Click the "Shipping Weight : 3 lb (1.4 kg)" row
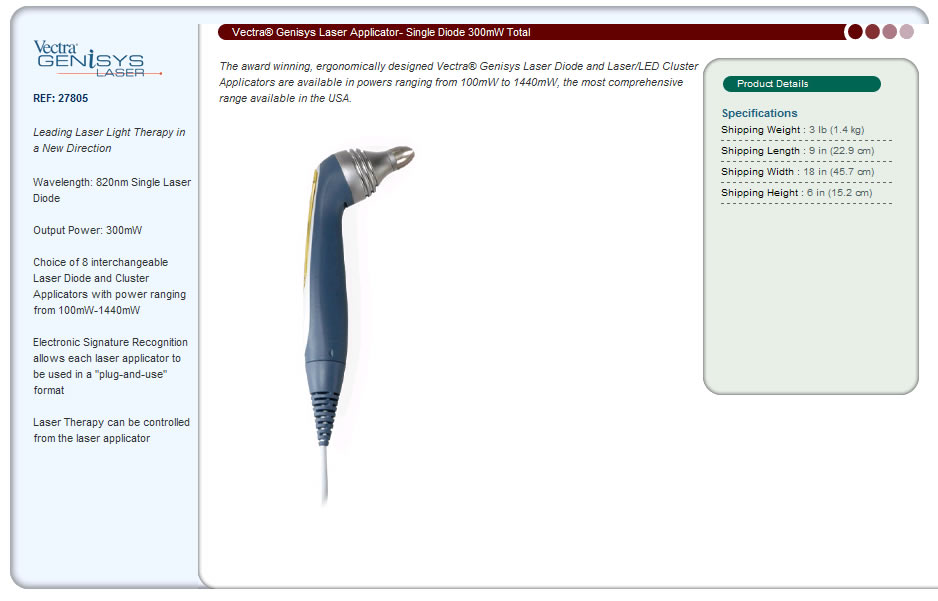Screen dimensions: 938x601 (806, 130)
